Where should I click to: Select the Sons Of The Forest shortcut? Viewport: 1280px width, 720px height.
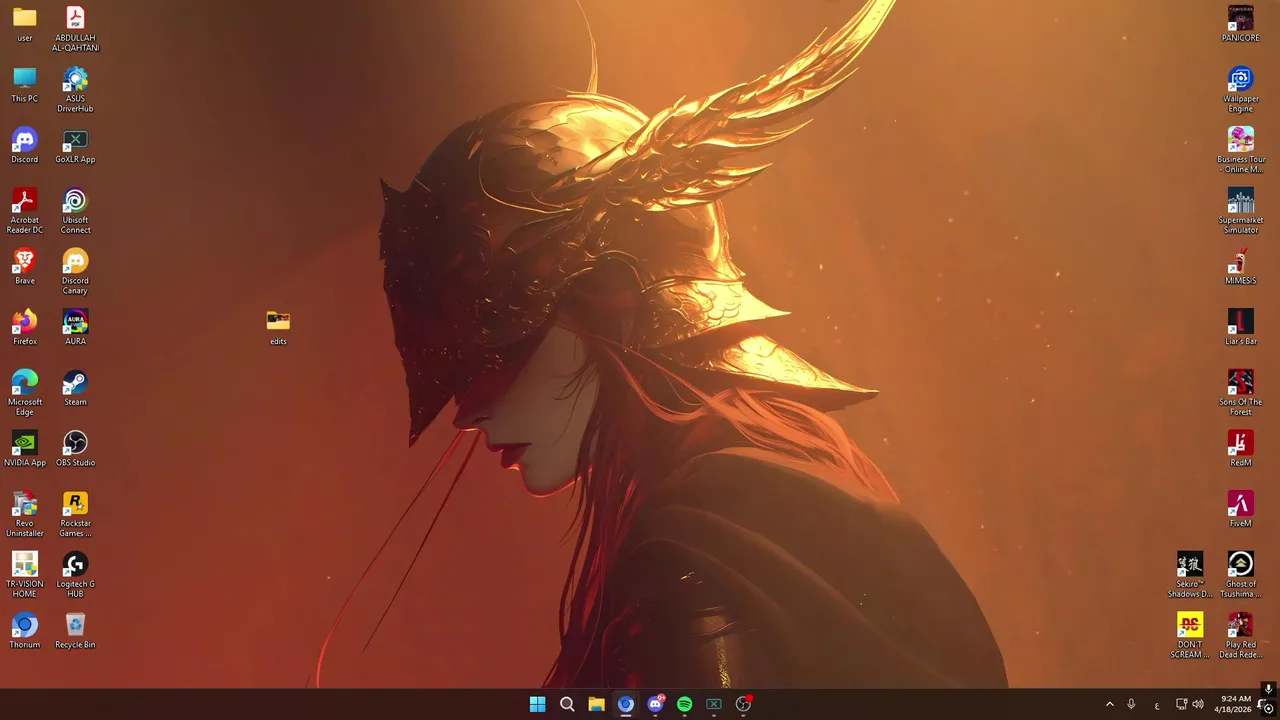[x=1240, y=393]
